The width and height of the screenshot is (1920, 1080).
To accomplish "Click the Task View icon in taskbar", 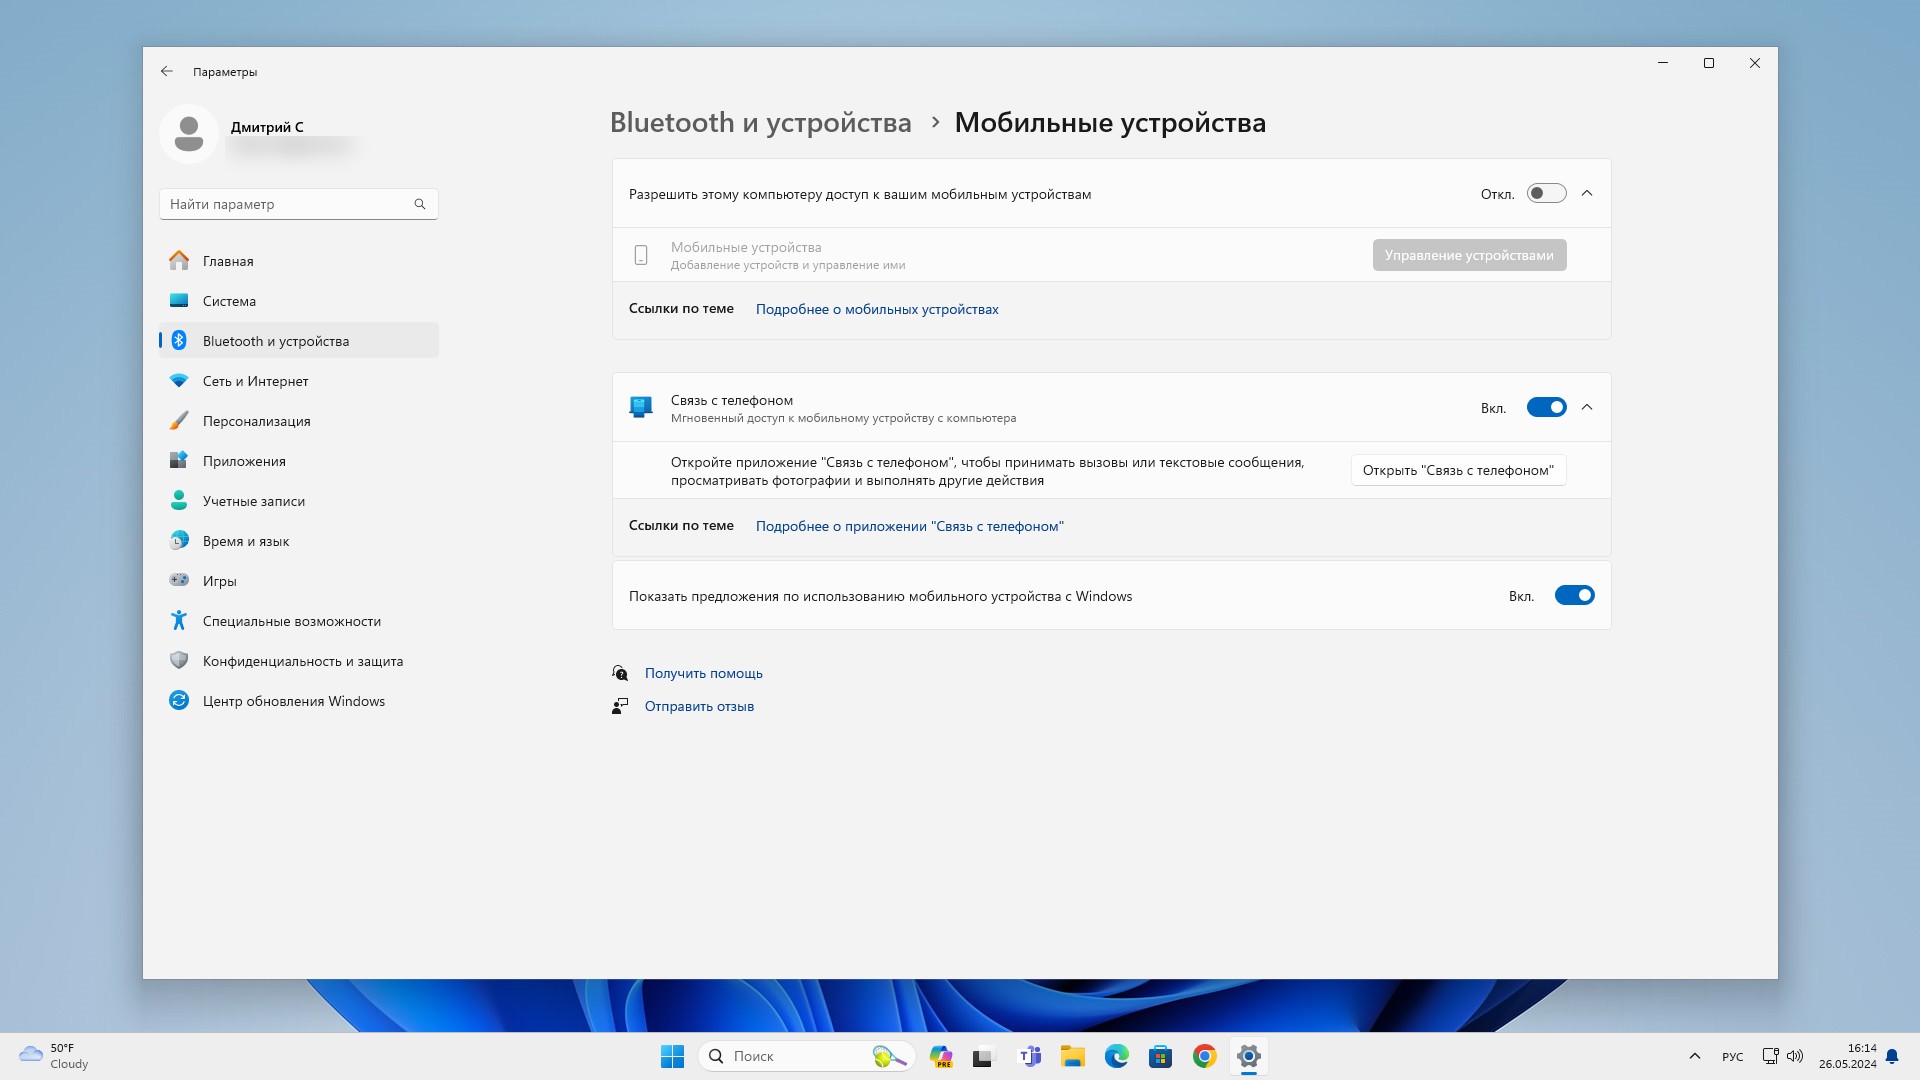I will tap(985, 1056).
